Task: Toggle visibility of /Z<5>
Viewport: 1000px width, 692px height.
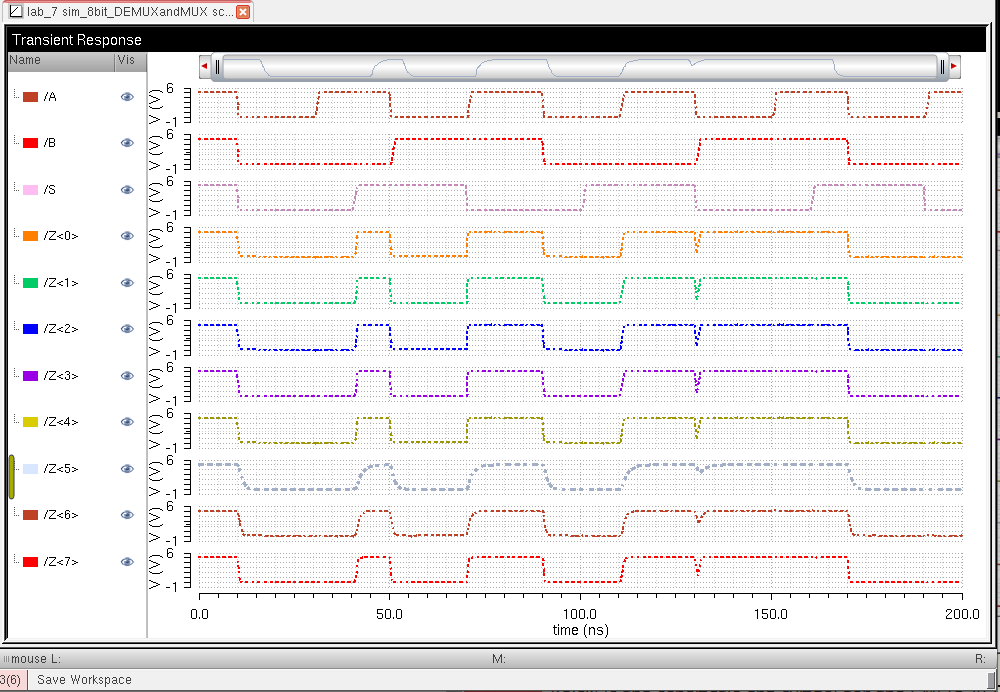Action: click(127, 469)
